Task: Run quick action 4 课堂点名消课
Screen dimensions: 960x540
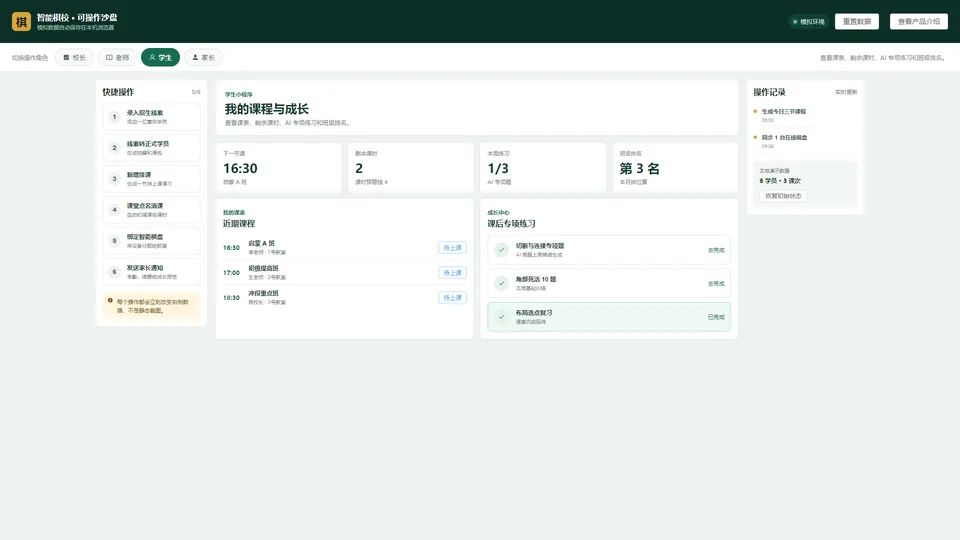Action: point(151,210)
